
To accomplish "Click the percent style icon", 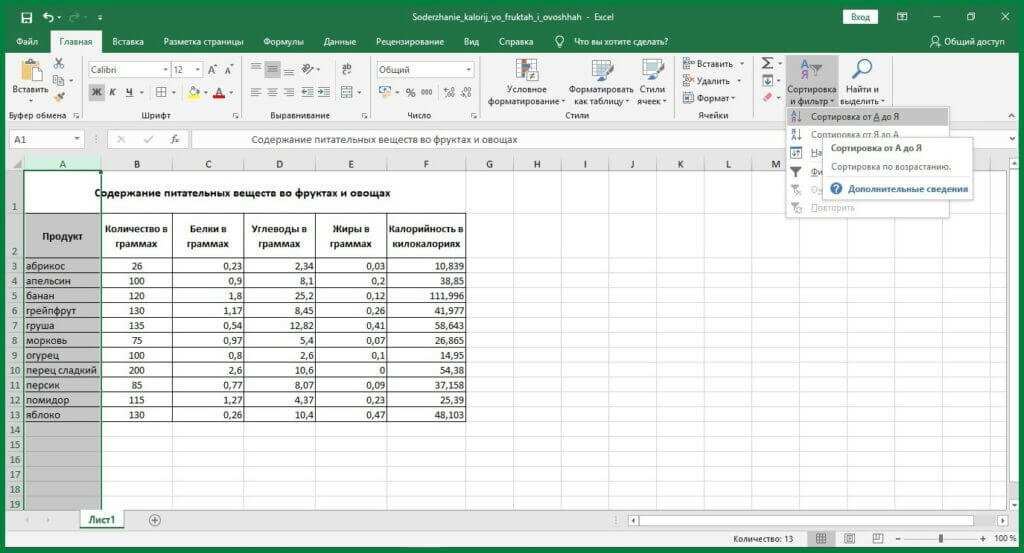I will (x=410, y=92).
